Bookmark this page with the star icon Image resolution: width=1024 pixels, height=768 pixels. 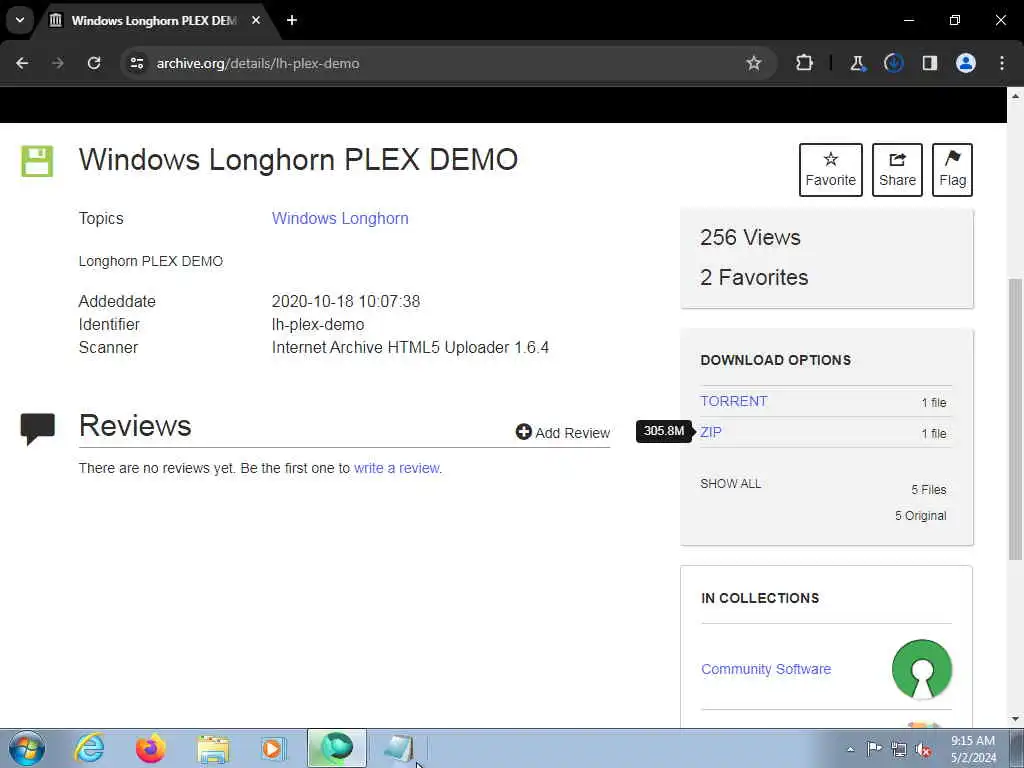coord(754,63)
